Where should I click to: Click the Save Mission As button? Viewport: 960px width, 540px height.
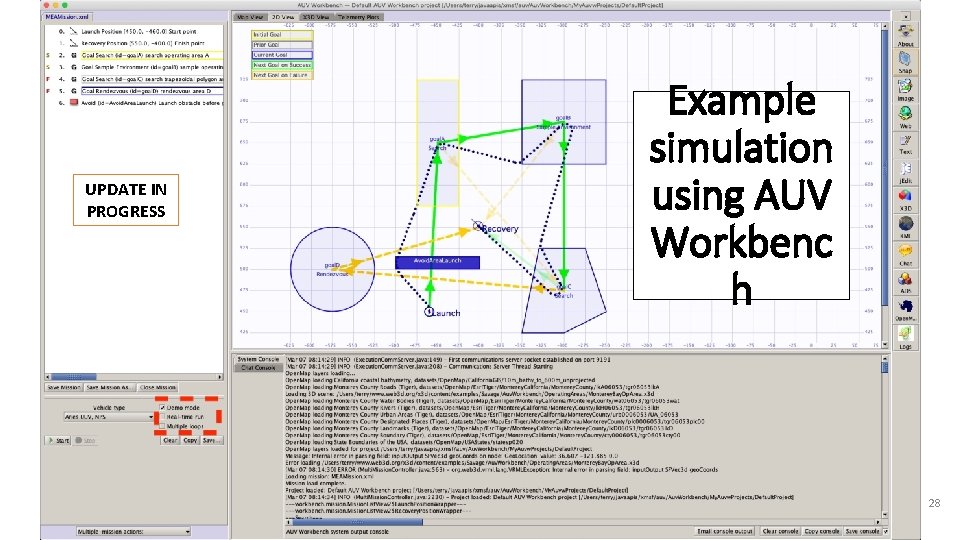pyautogui.click(x=108, y=388)
